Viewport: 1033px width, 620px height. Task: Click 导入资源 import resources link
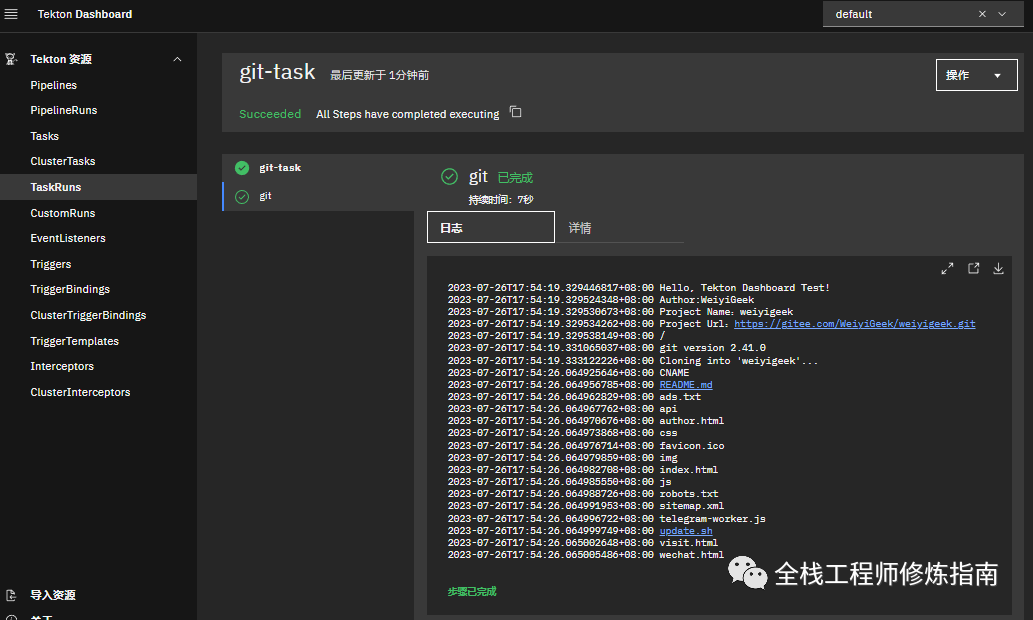point(53,595)
